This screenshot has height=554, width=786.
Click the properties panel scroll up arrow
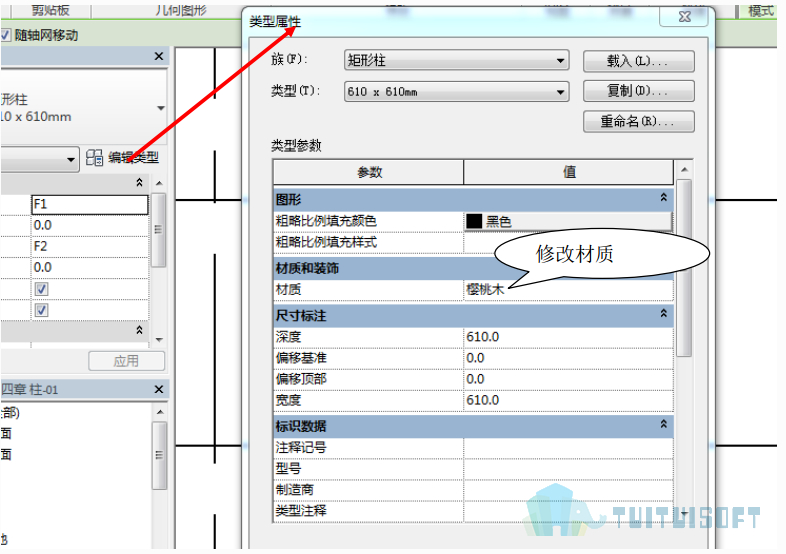[159, 183]
